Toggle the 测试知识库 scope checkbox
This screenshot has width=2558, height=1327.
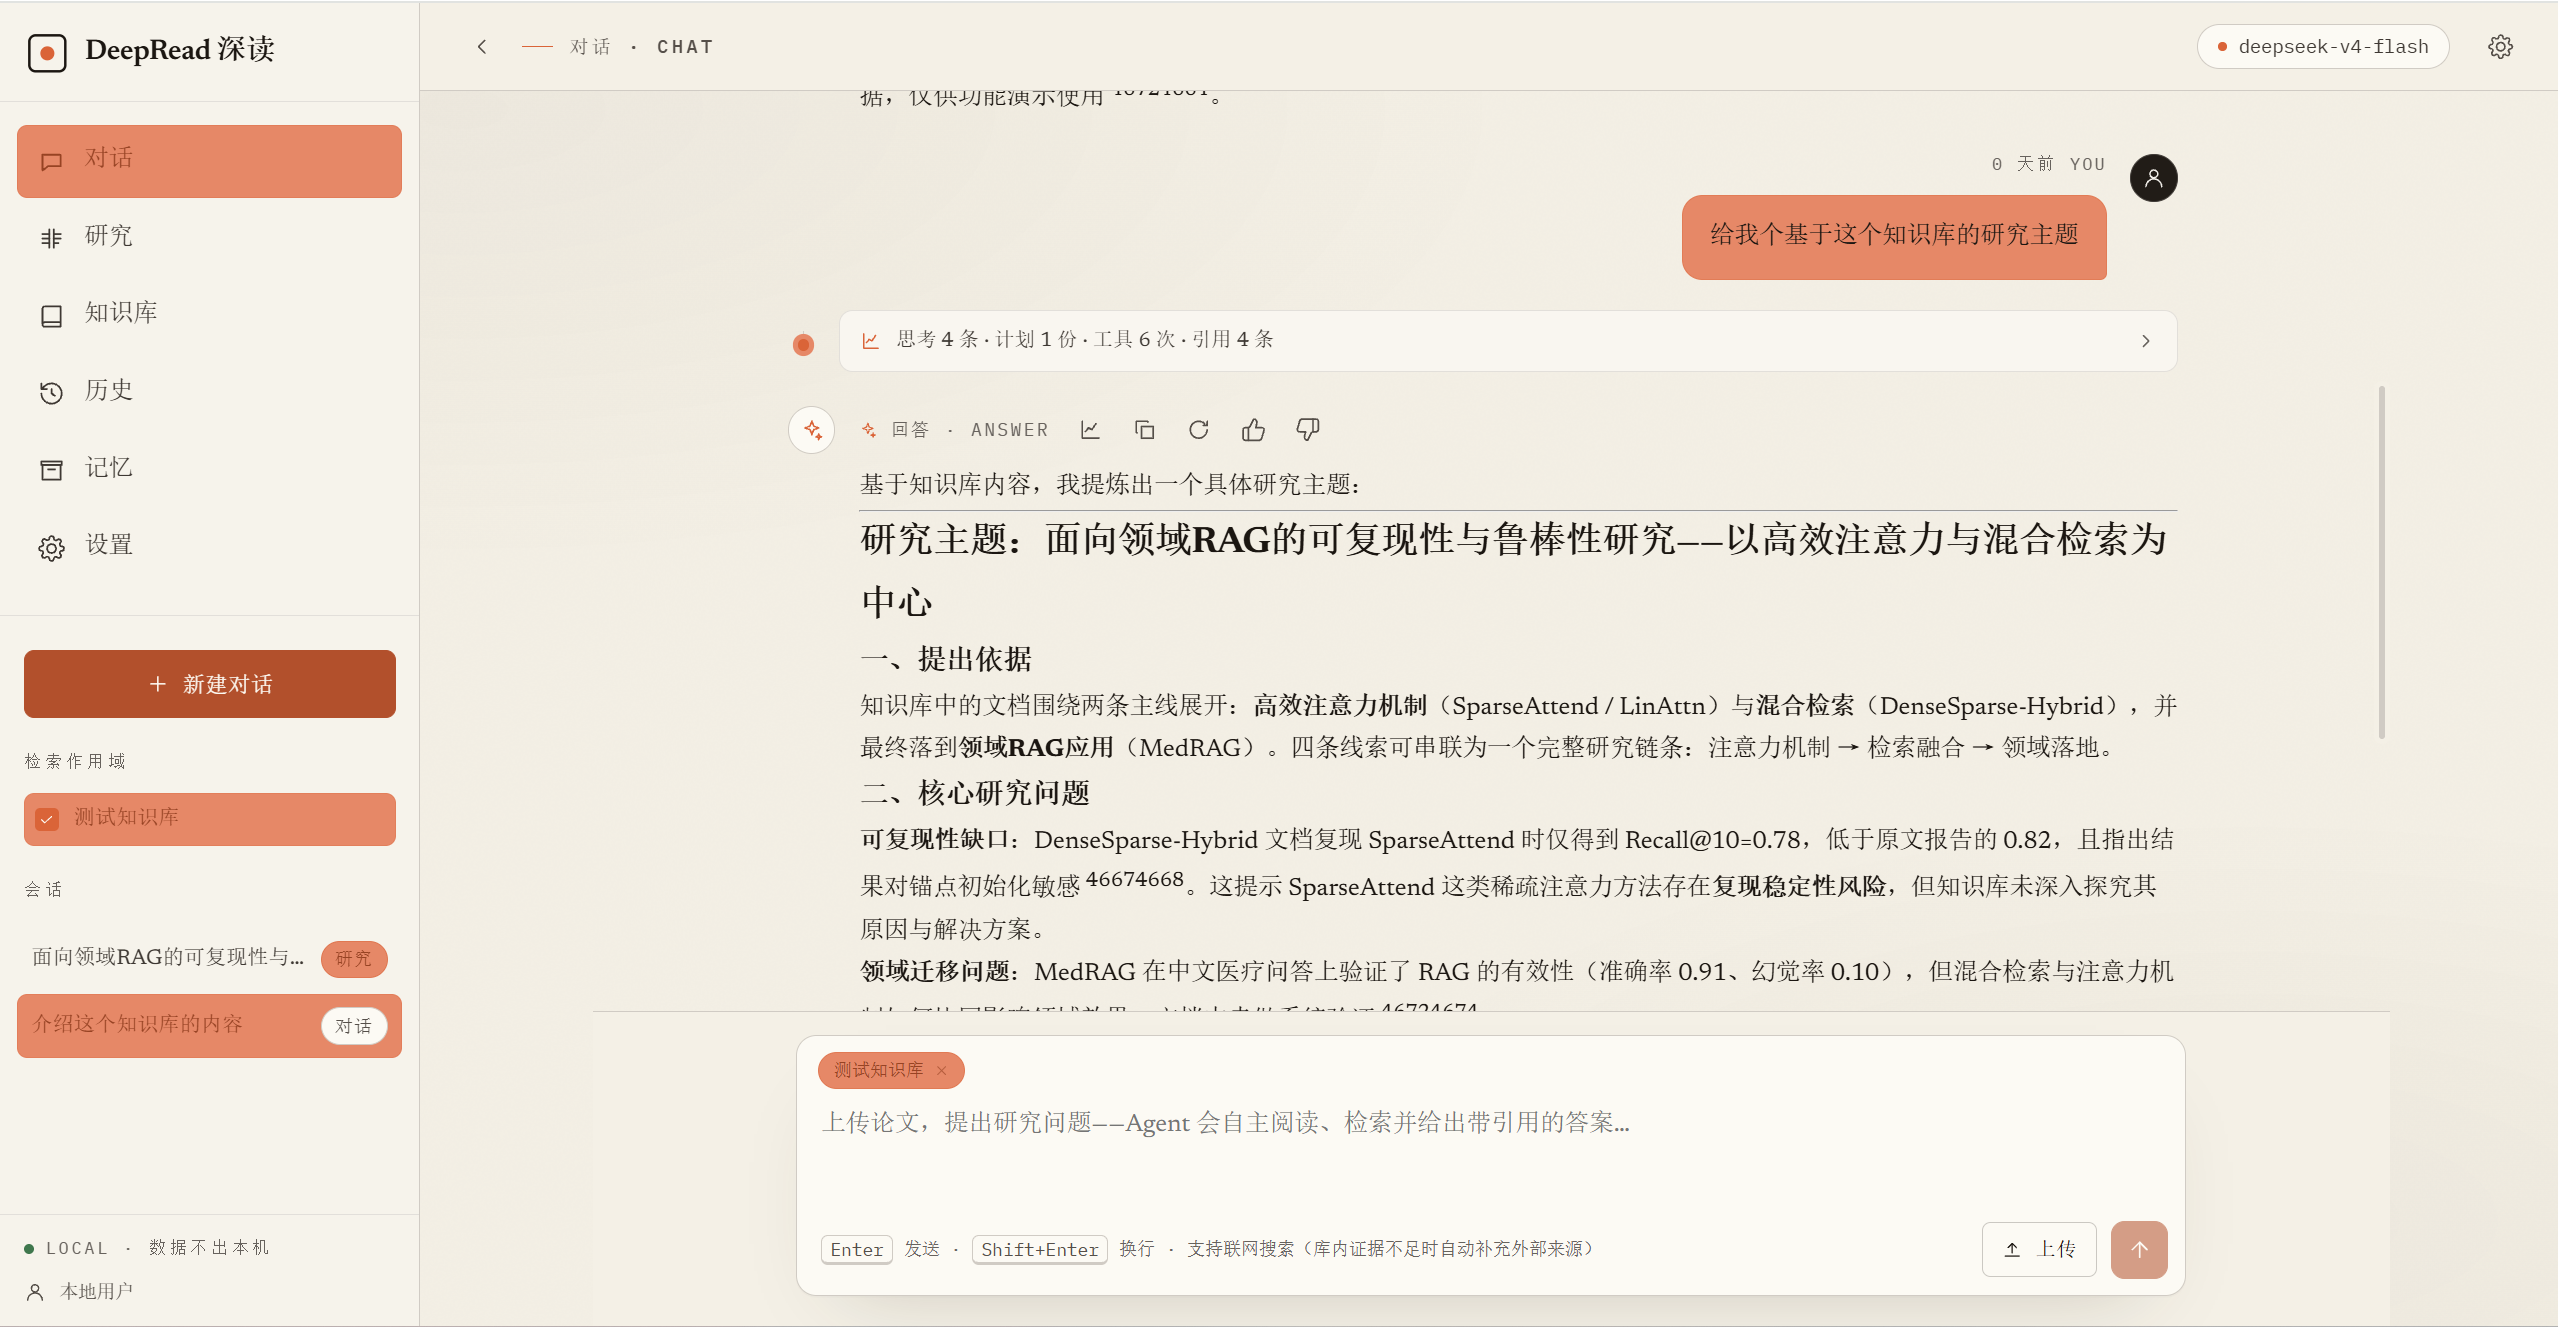47,819
